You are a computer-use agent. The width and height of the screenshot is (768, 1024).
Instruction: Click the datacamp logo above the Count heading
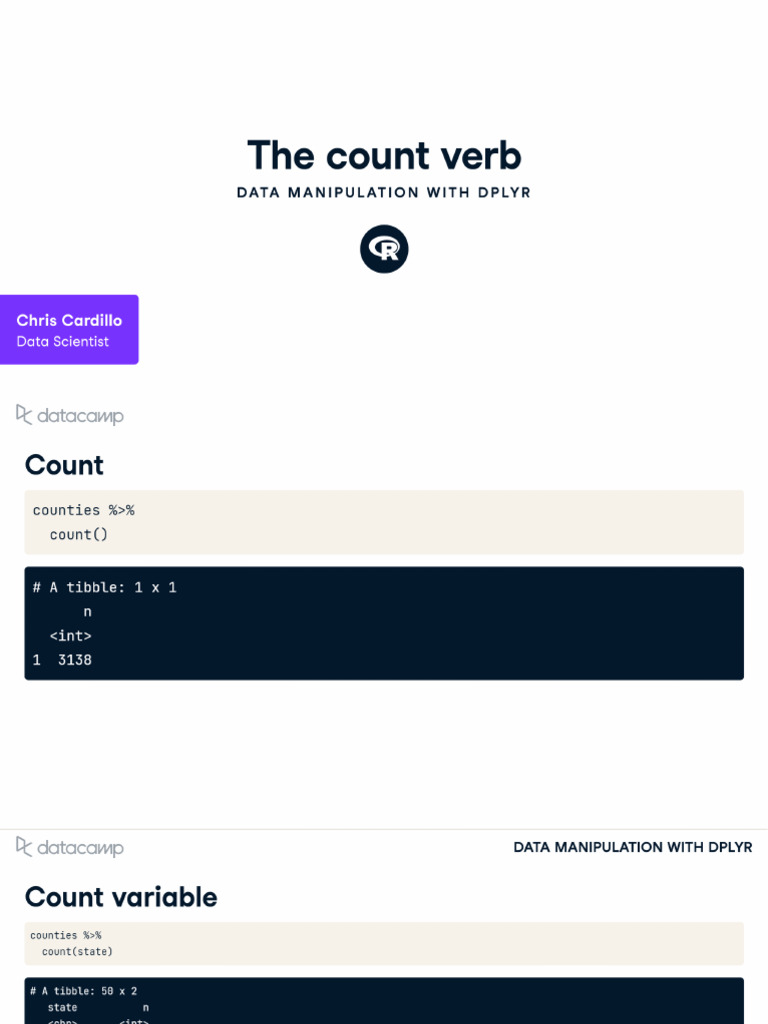click(x=70, y=415)
